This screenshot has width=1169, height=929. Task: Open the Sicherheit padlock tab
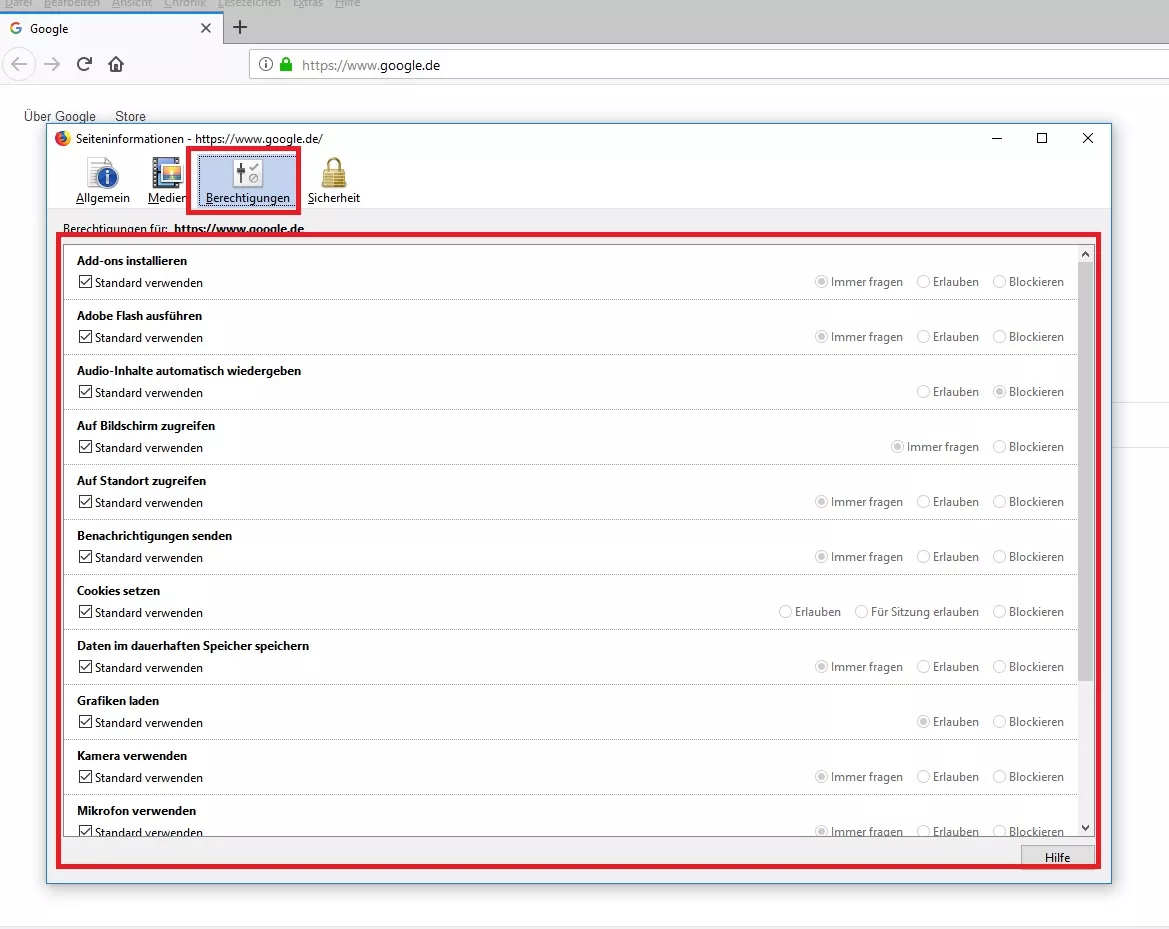click(x=333, y=180)
